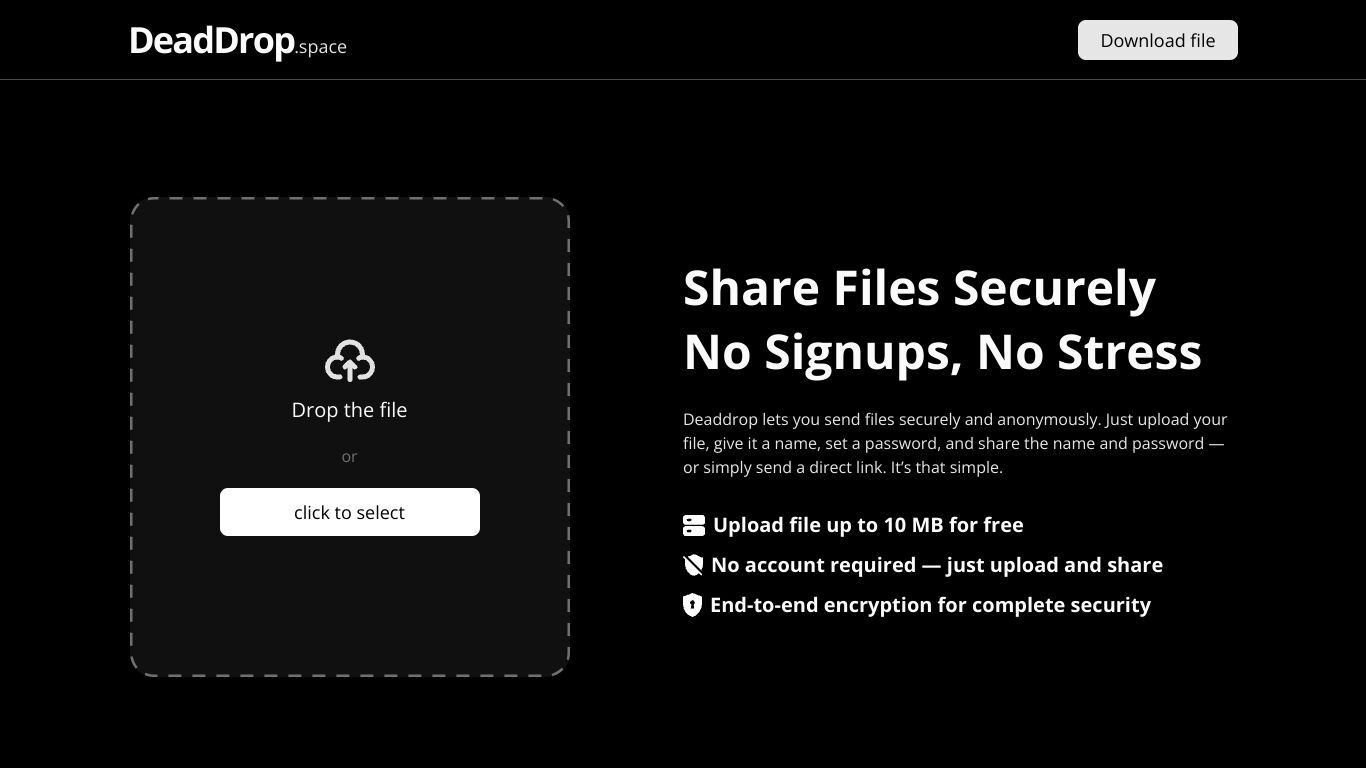The height and width of the screenshot is (768, 1366).
Task: Click the 'or' separator in the drop zone
Action: (x=349, y=457)
